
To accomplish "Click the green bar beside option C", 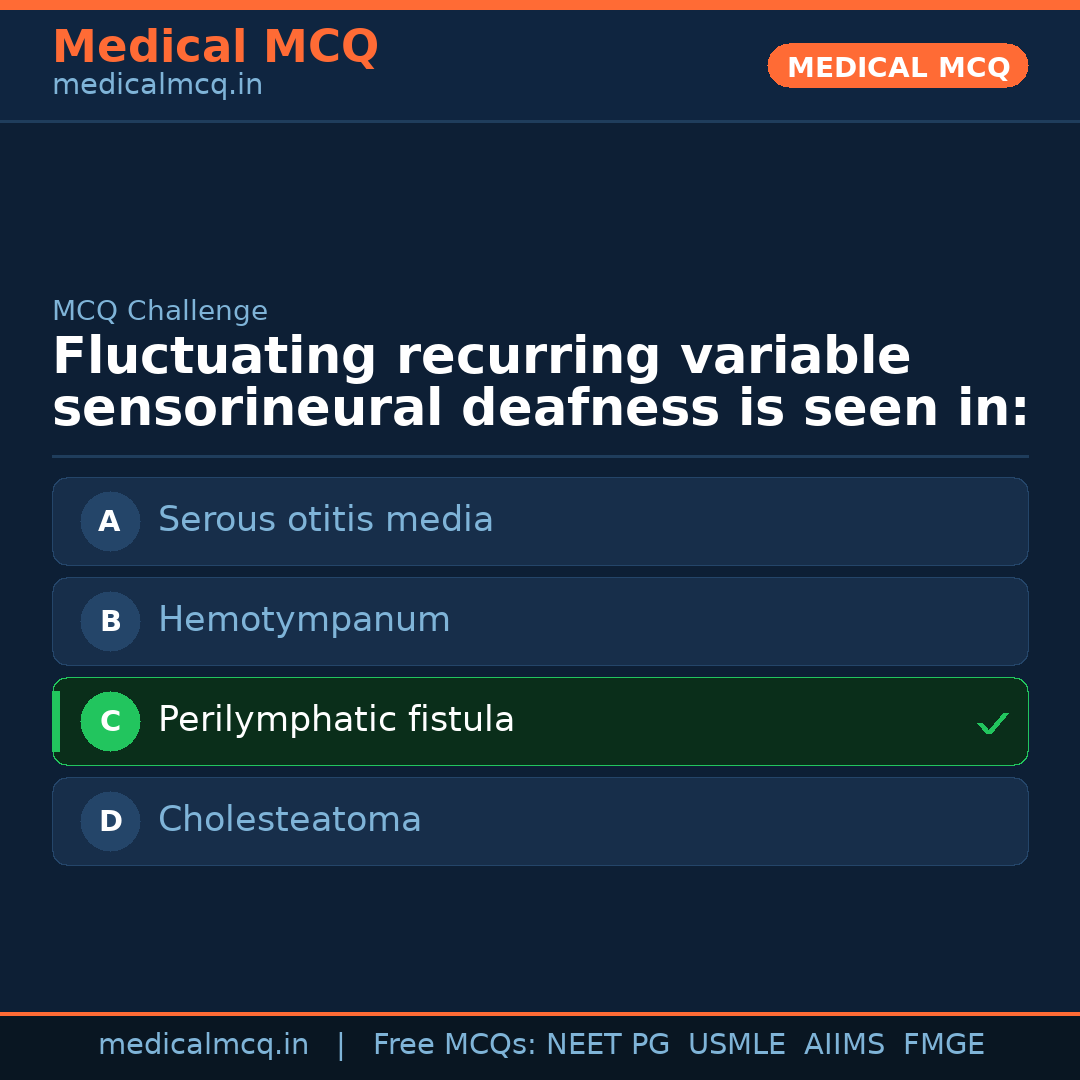I will (56, 721).
